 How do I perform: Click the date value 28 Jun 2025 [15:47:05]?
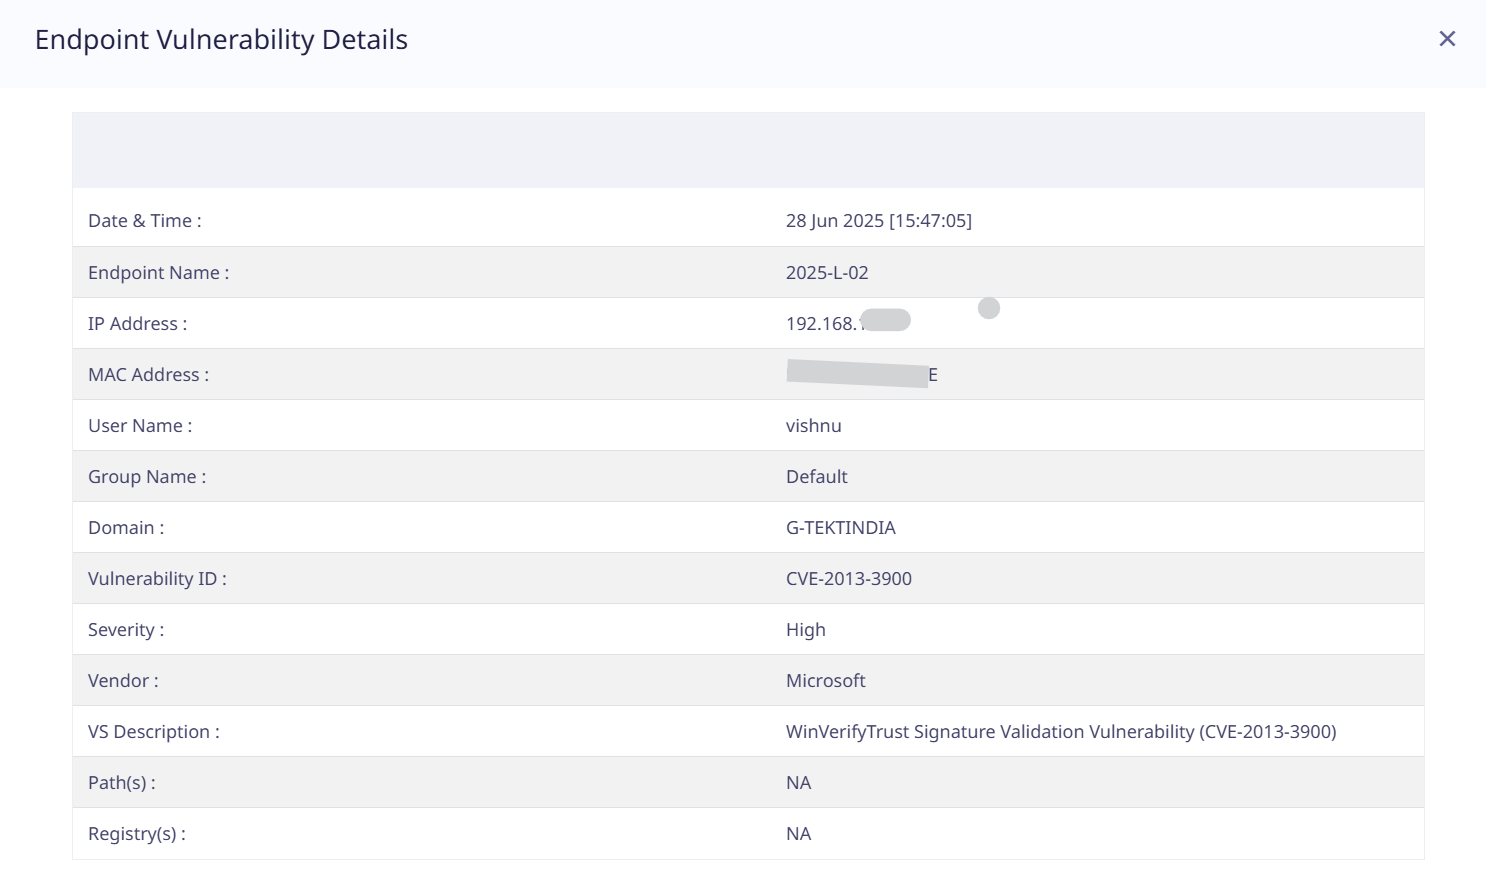click(879, 221)
